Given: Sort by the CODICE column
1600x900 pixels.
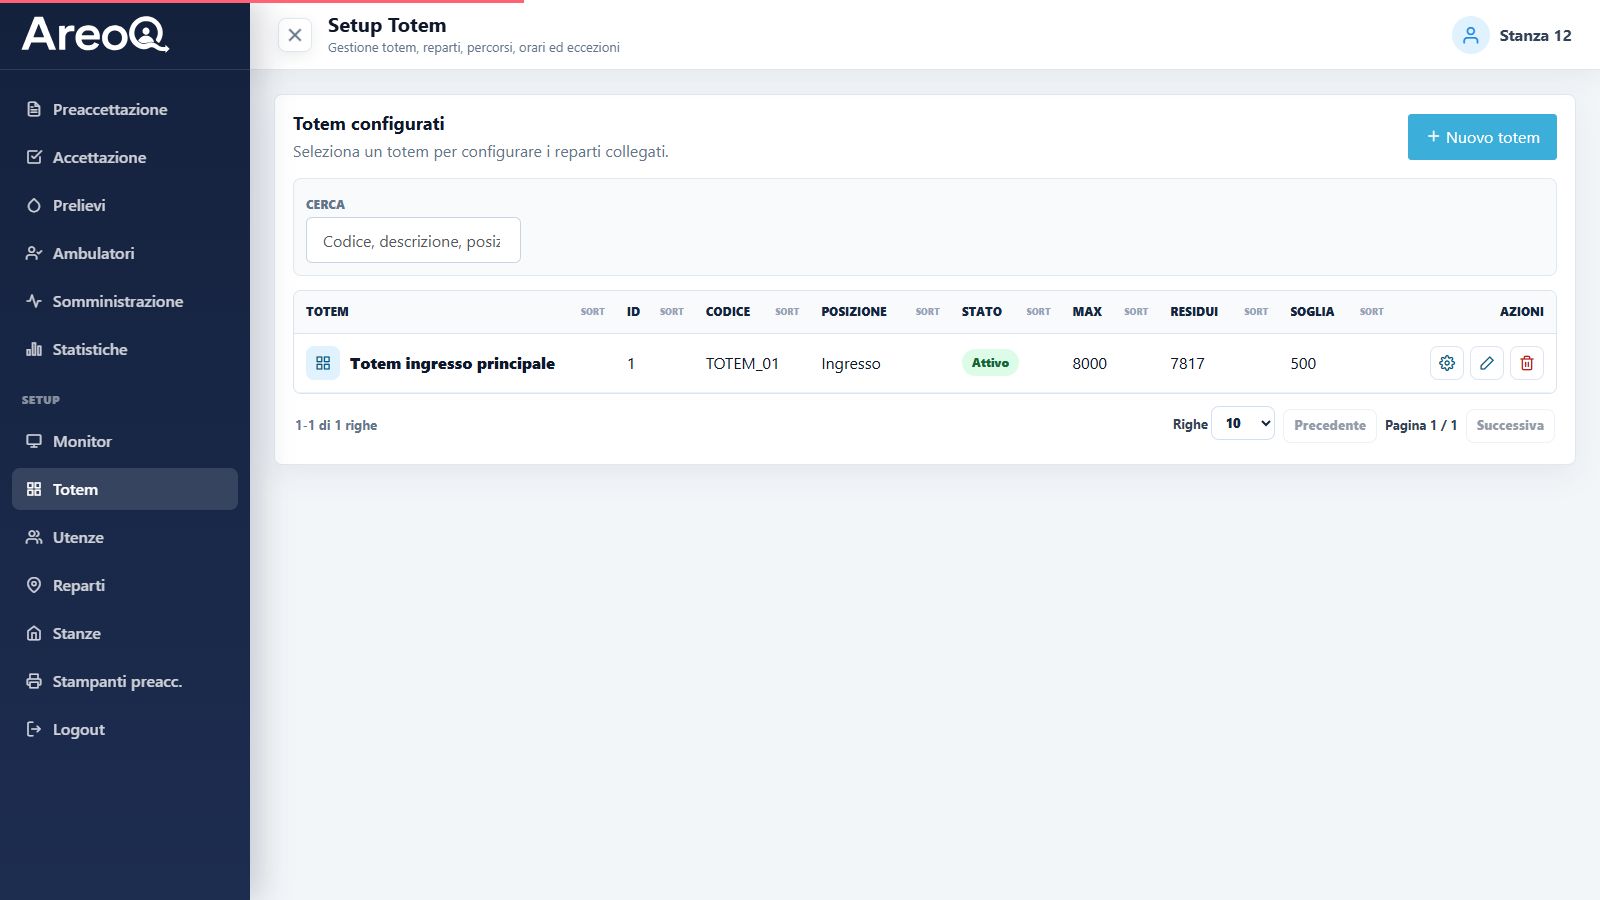Looking at the screenshot, I should [x=787, y=312].
